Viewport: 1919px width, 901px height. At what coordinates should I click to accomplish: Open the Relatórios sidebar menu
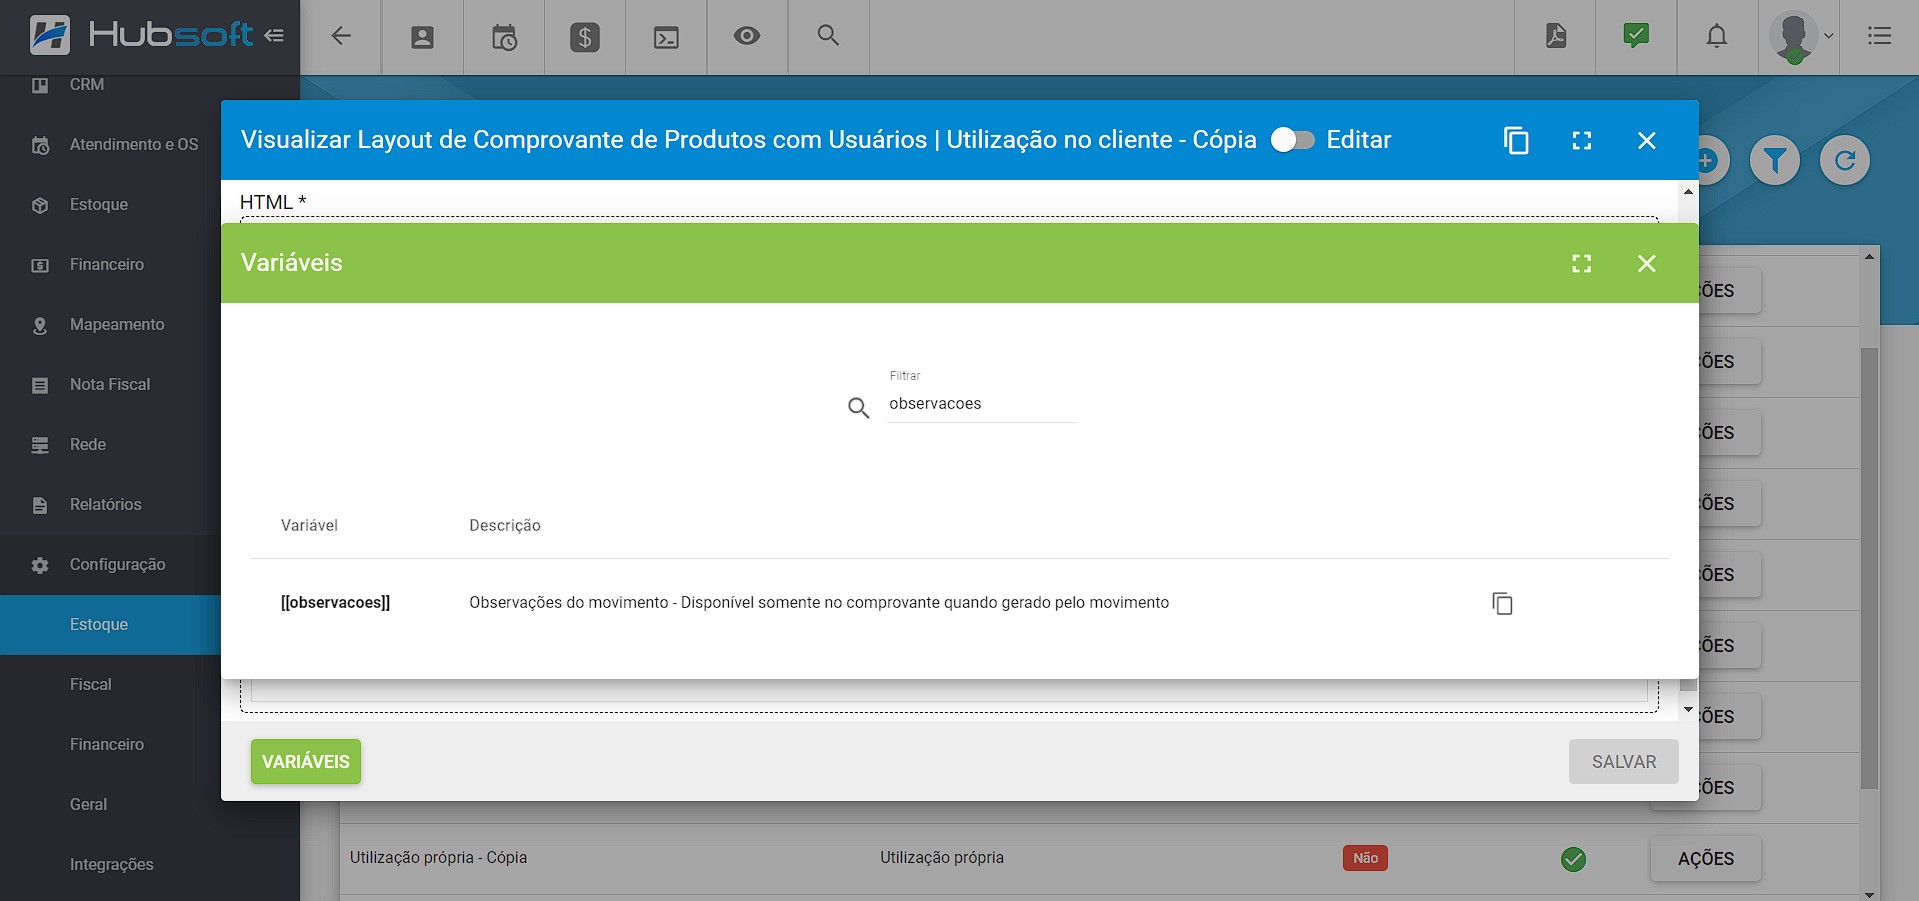tap(110, 505)
